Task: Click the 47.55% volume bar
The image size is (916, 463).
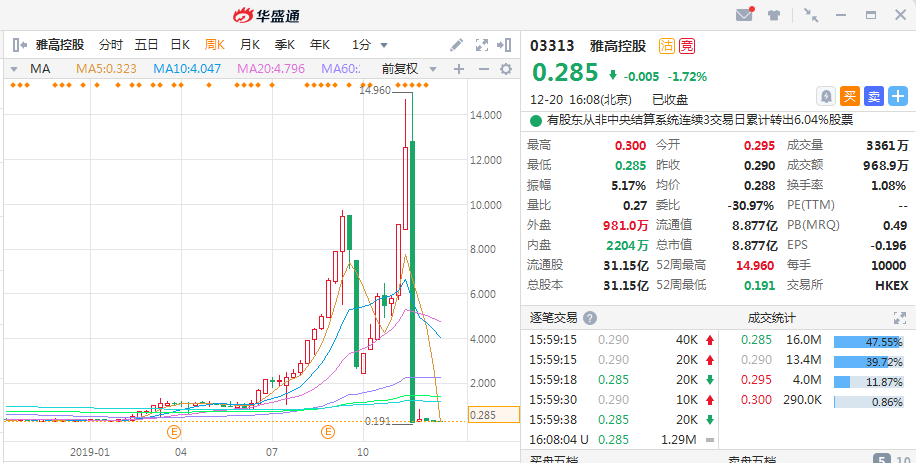Action: 869,342
